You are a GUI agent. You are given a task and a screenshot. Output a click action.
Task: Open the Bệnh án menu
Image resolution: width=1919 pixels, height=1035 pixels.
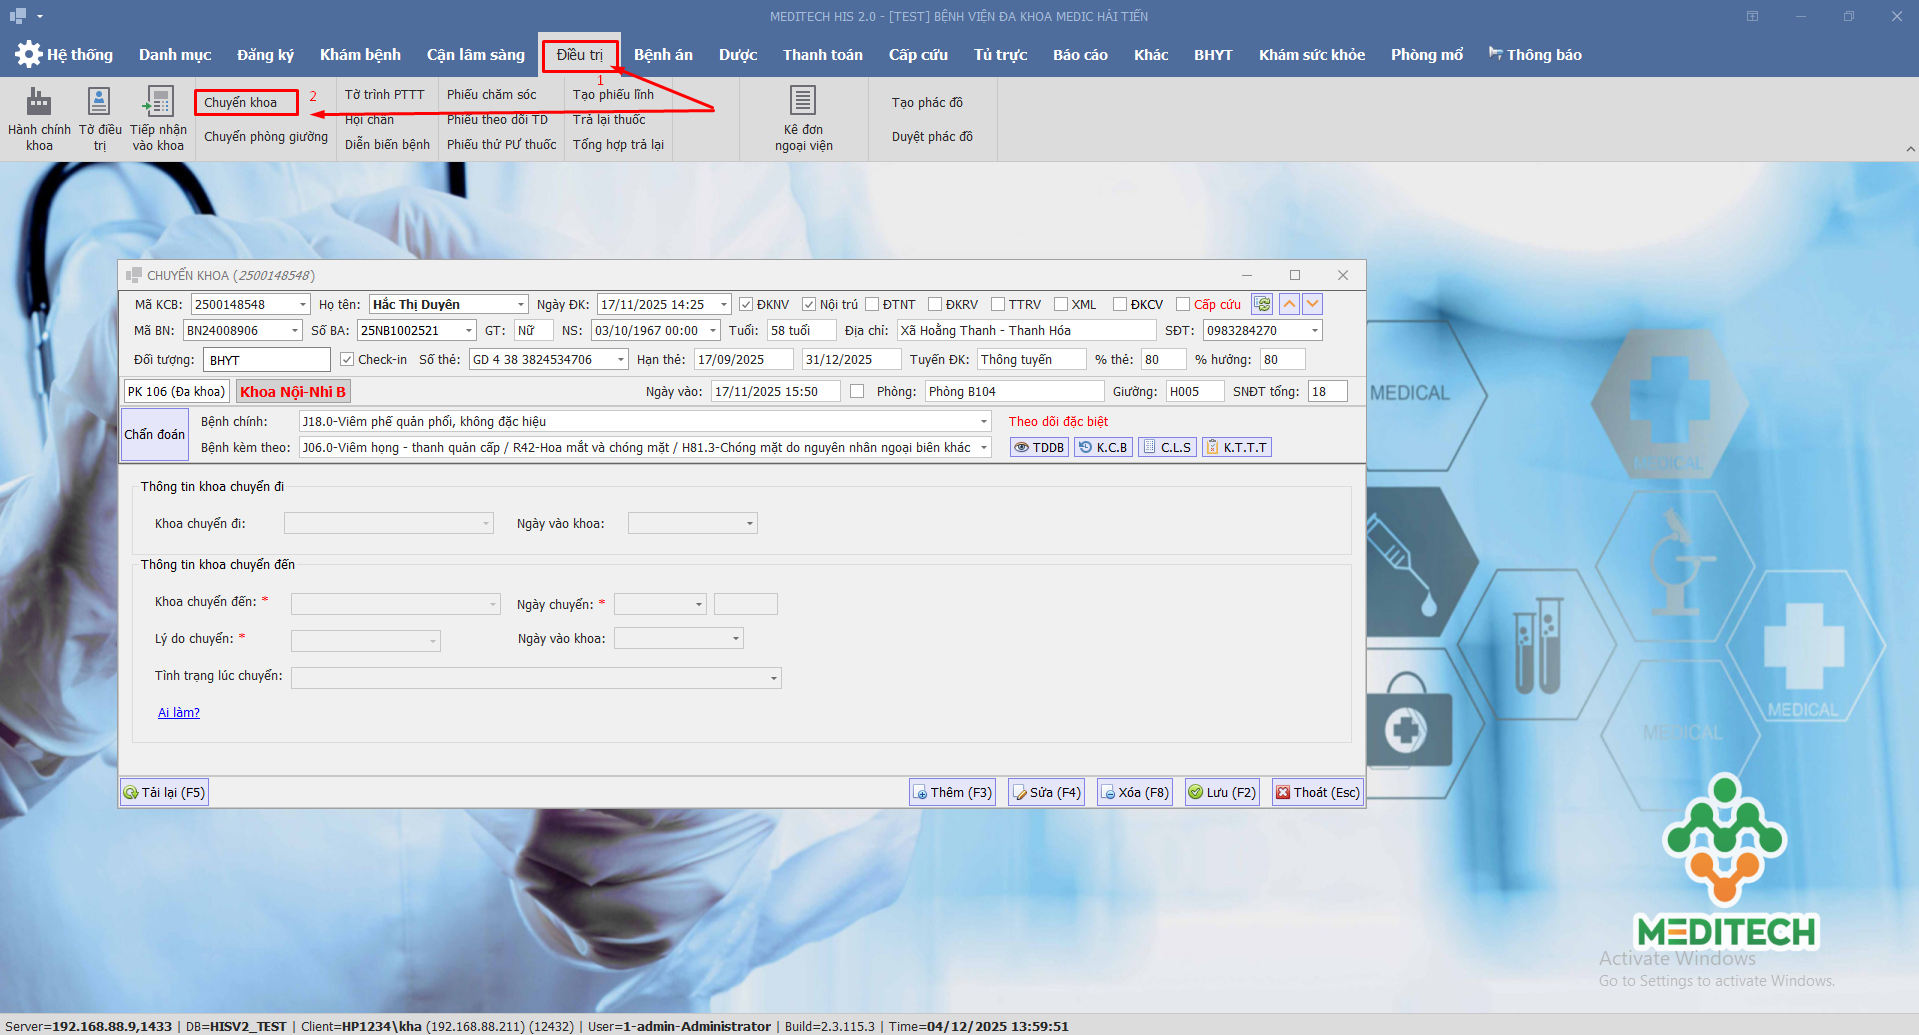point(663,55)
